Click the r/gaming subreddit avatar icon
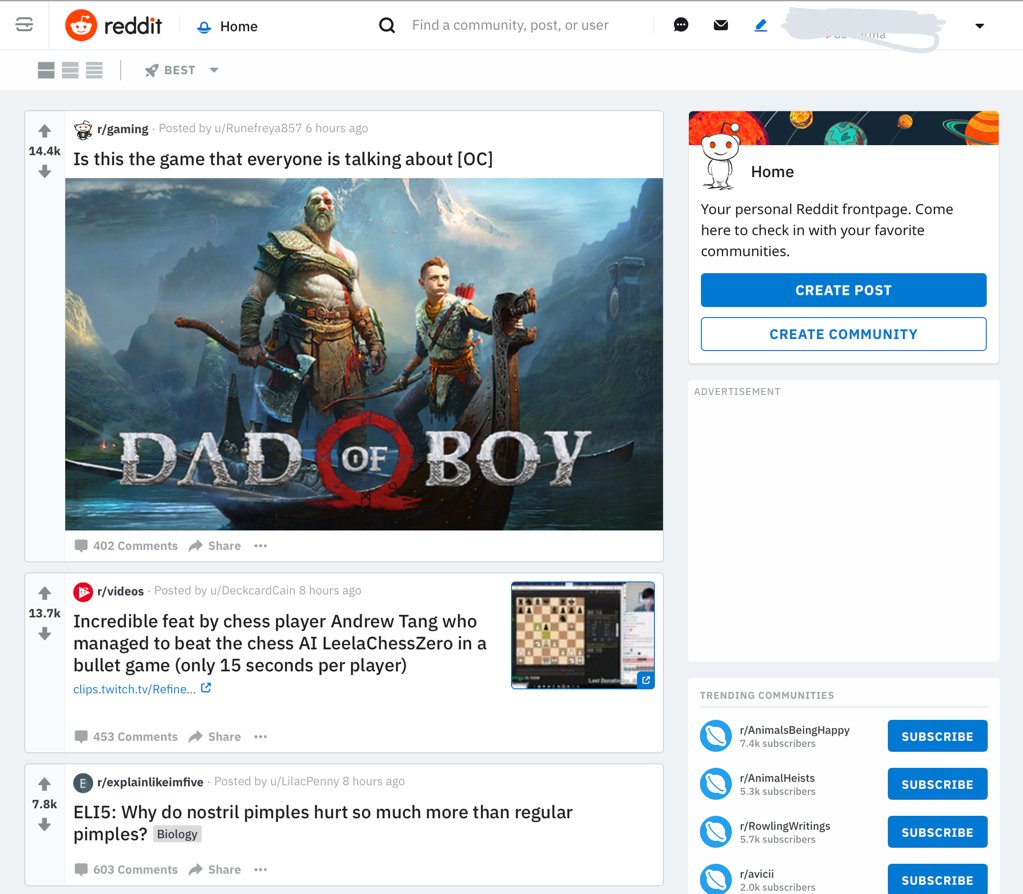The height and width of the screenshot is (894, 1023). click(x=83, y=129)
